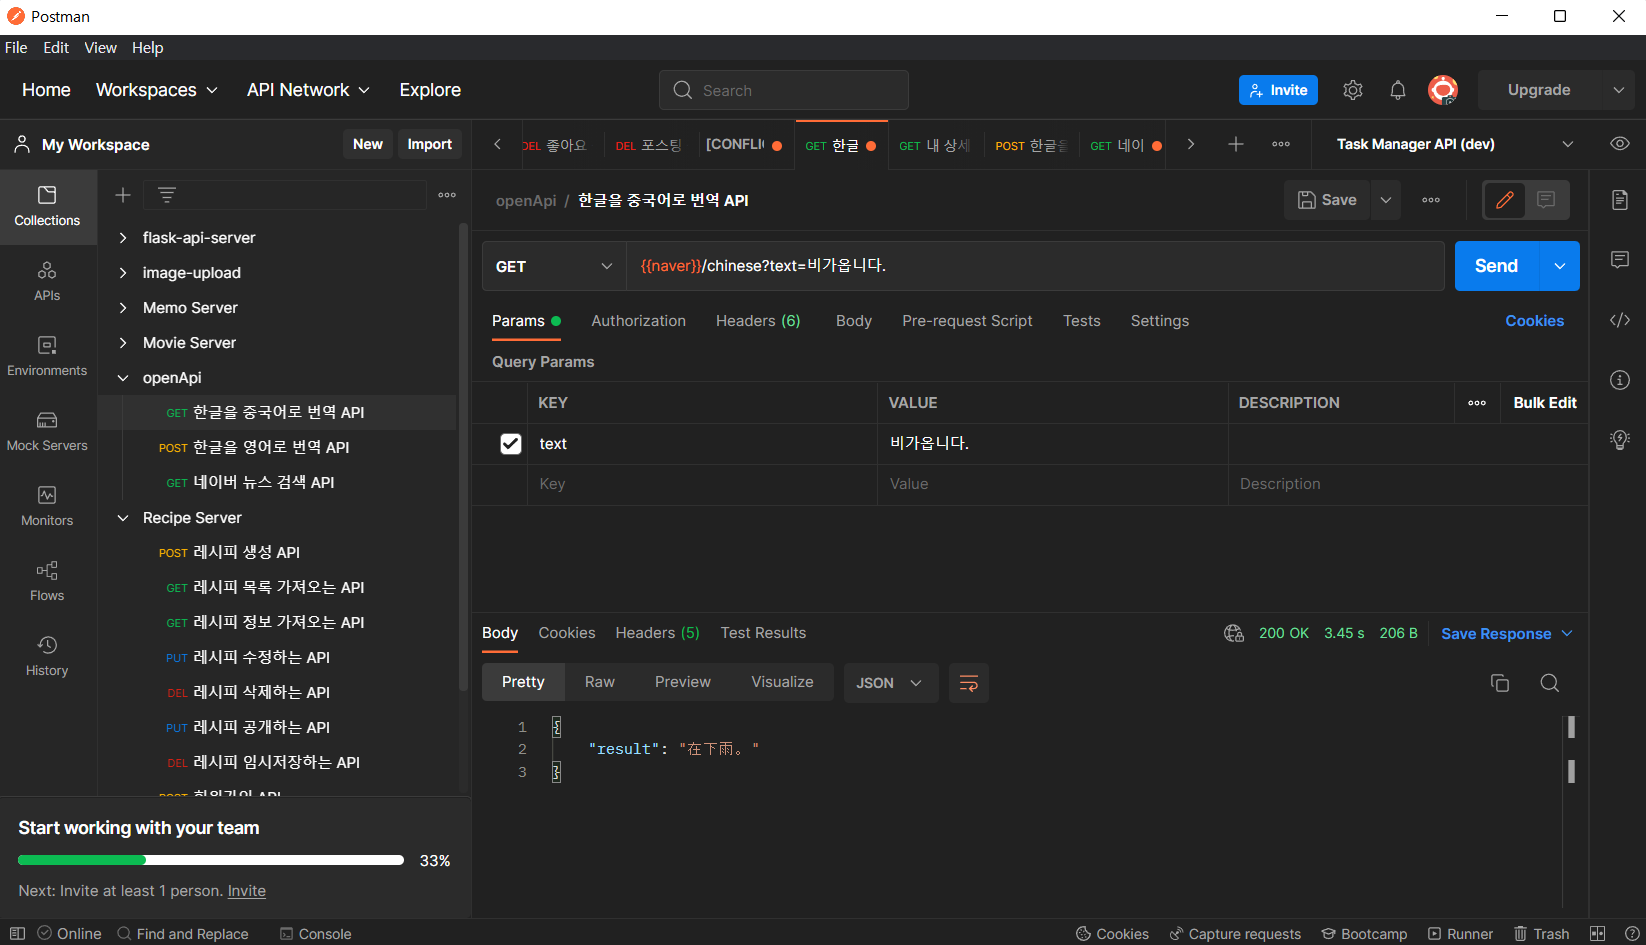
Task: Open the lightbulb related requests icon
Action: (1620, 440)
